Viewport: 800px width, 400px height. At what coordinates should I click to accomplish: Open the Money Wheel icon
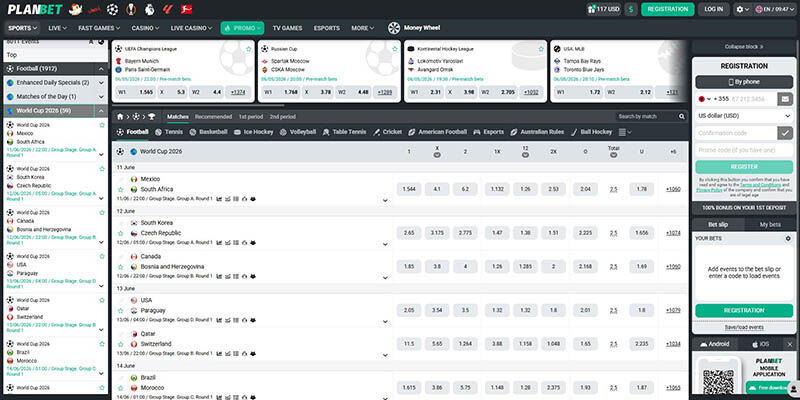394,28
